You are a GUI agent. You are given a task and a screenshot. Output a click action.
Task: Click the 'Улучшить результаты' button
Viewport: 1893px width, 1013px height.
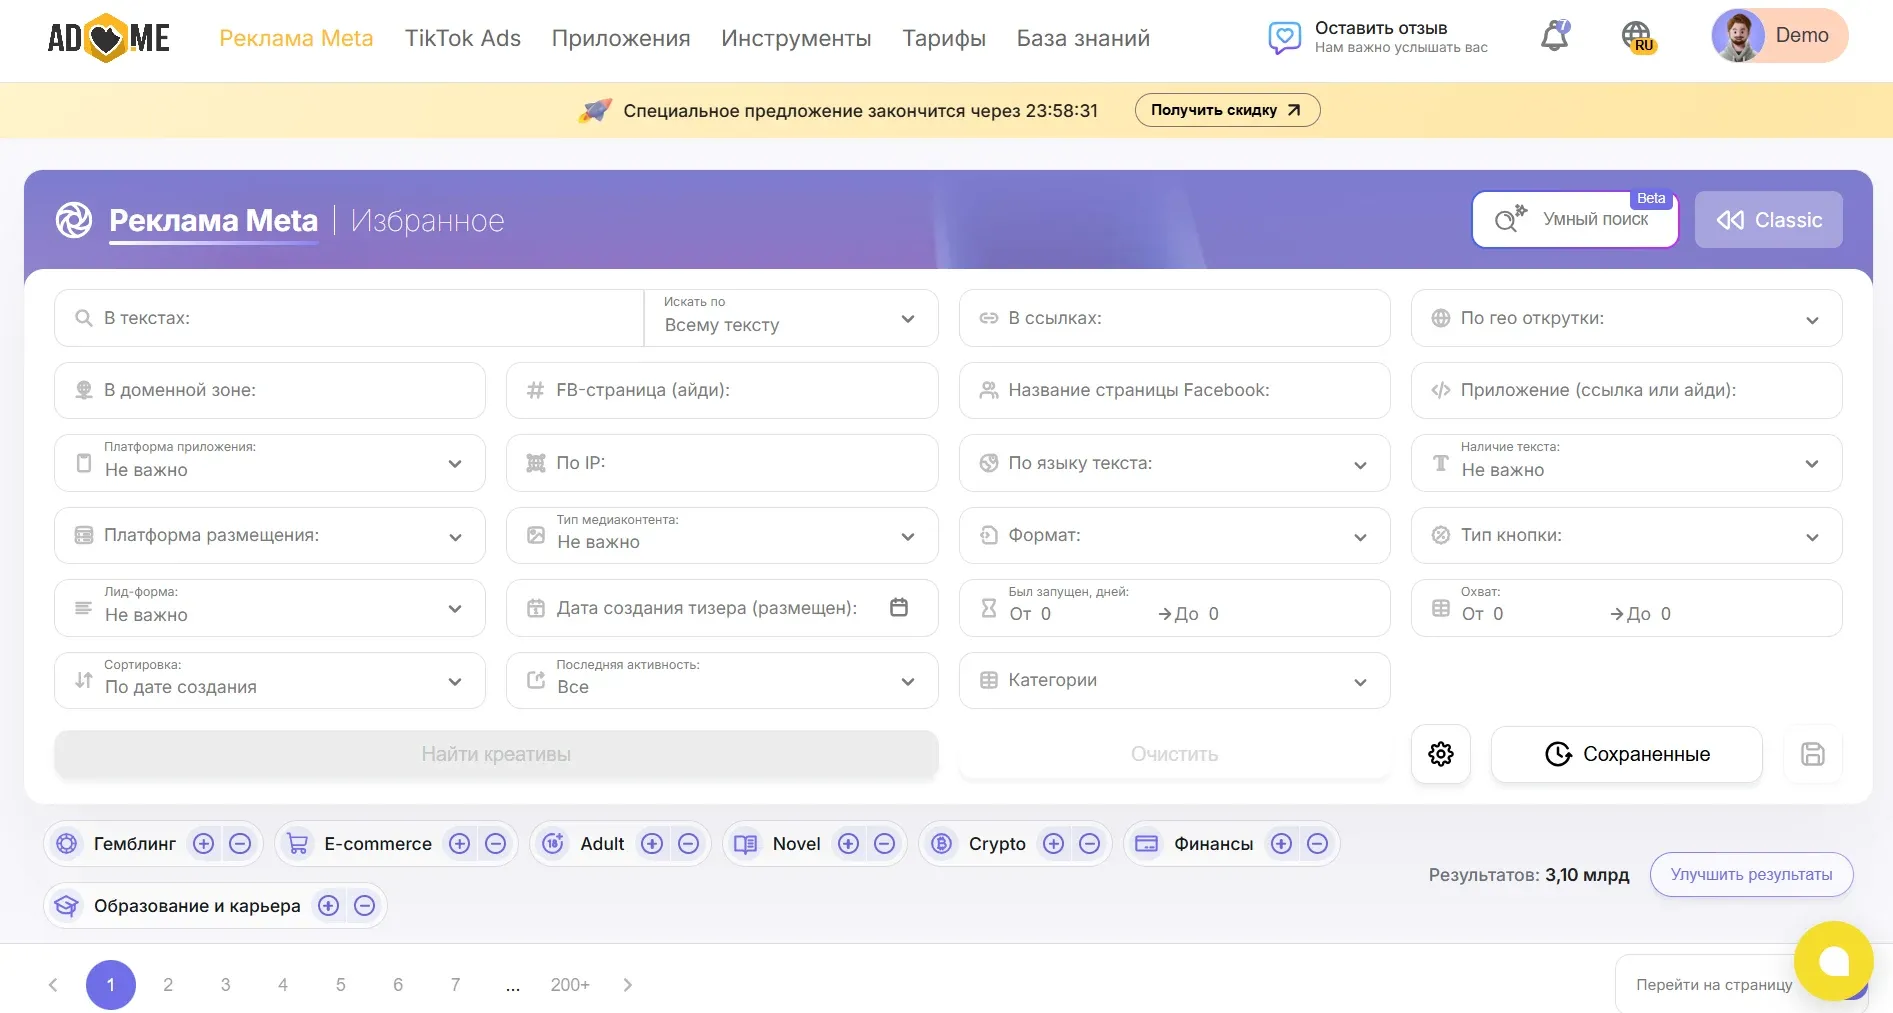click(x=1750, y=874)
